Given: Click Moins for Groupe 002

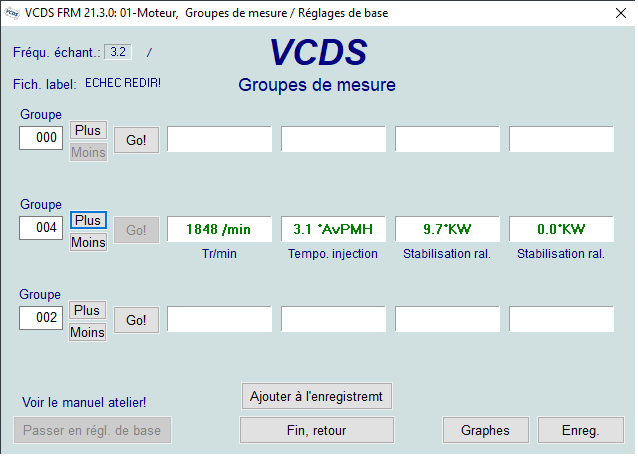Looking at the screenshot, I should 87,332.
